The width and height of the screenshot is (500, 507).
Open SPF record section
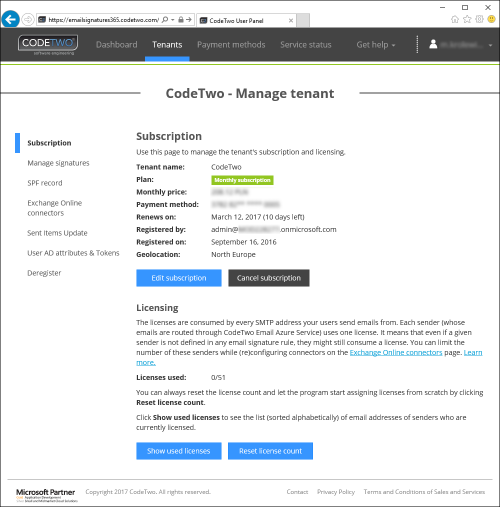tap(45, 183)
